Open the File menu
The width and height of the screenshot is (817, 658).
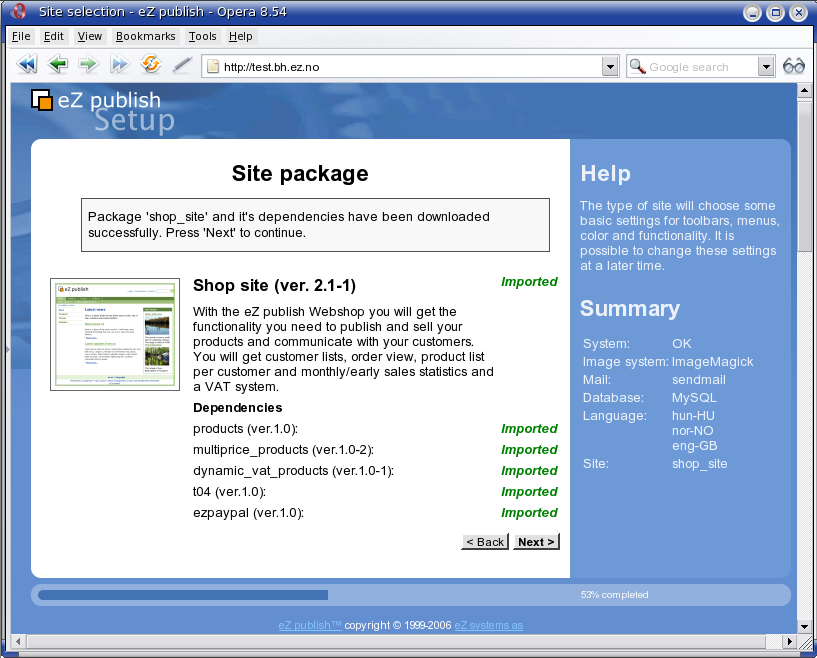(21, 36)
